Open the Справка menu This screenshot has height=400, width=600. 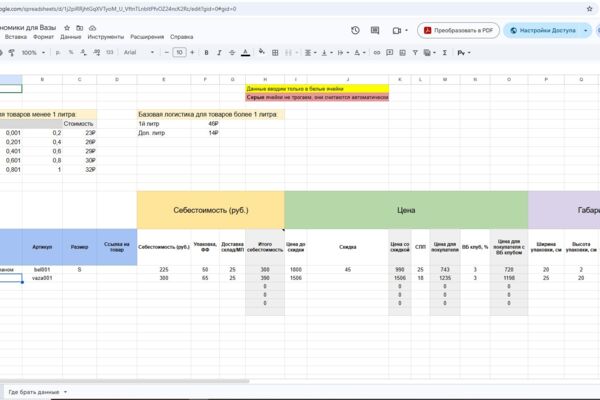181,37
